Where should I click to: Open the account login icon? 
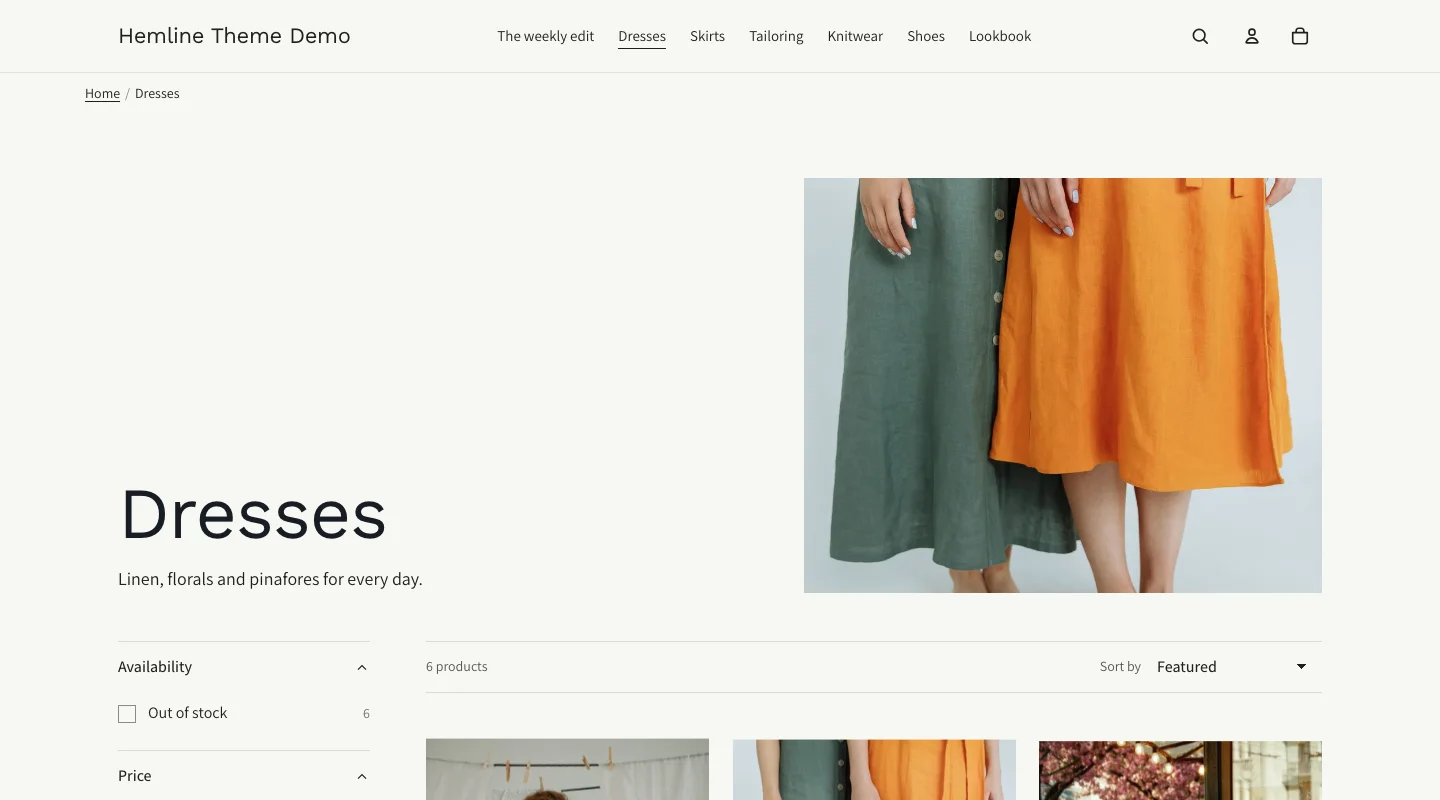click(x=1251, y=36)
